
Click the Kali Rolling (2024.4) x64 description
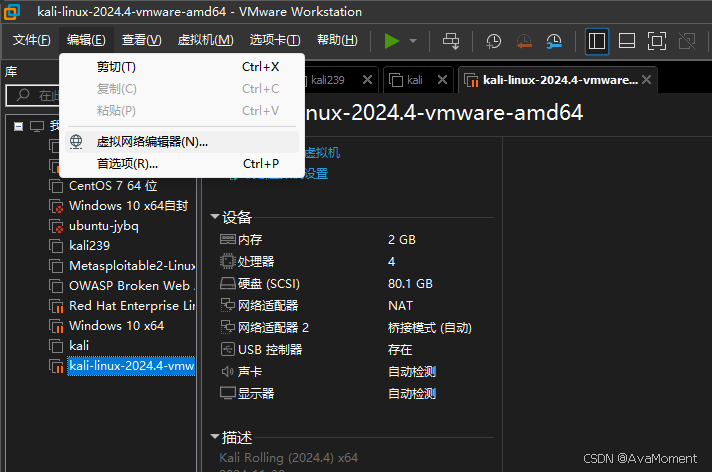pyautogui.click(x=289, y=457)
